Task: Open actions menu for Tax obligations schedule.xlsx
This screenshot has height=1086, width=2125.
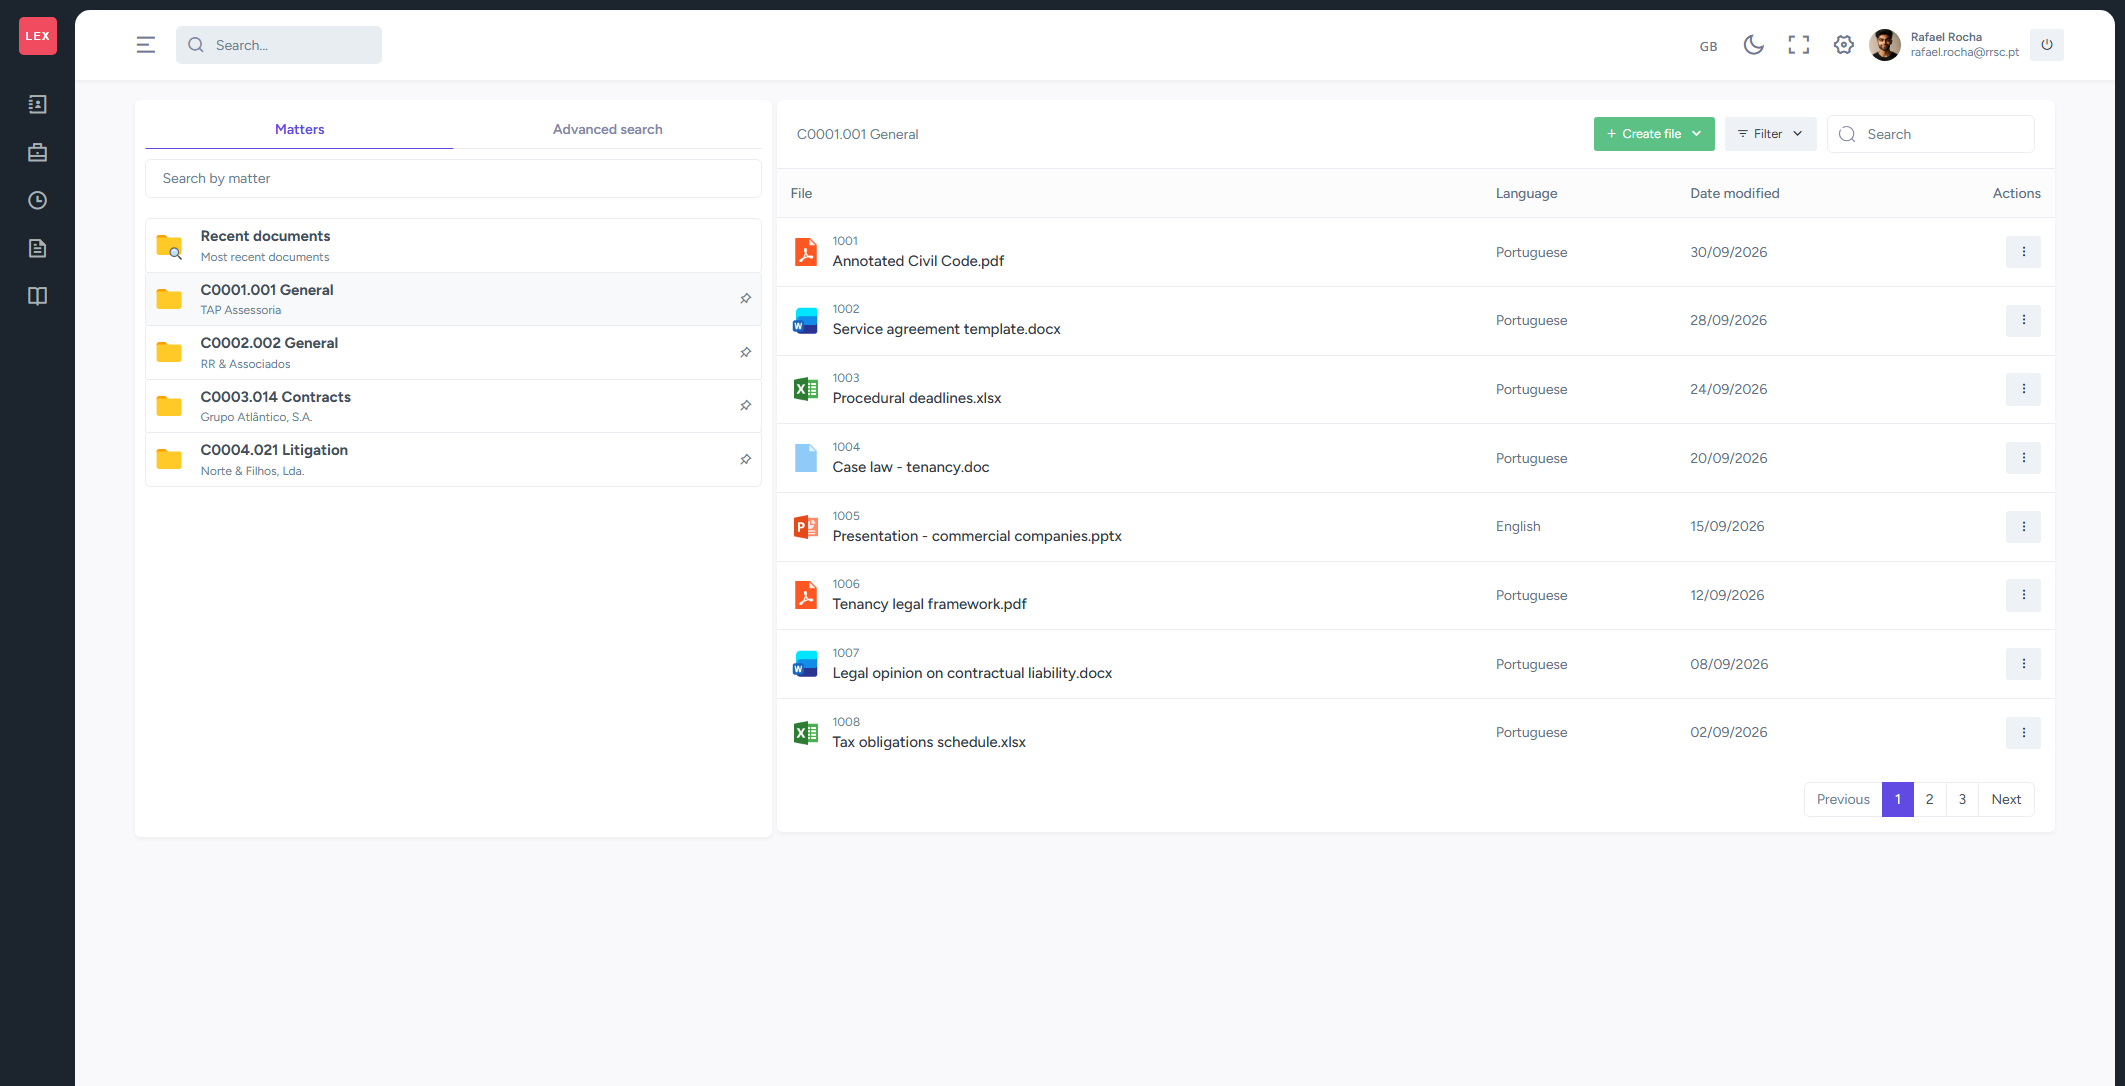Action: (2023, 732)
